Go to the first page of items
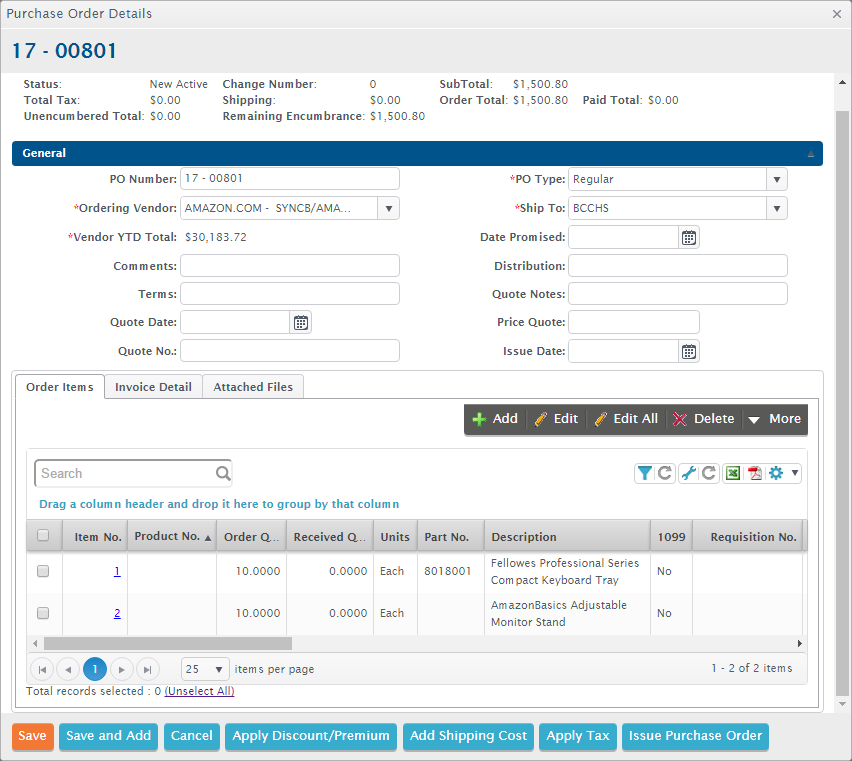 tap(42, 669)
